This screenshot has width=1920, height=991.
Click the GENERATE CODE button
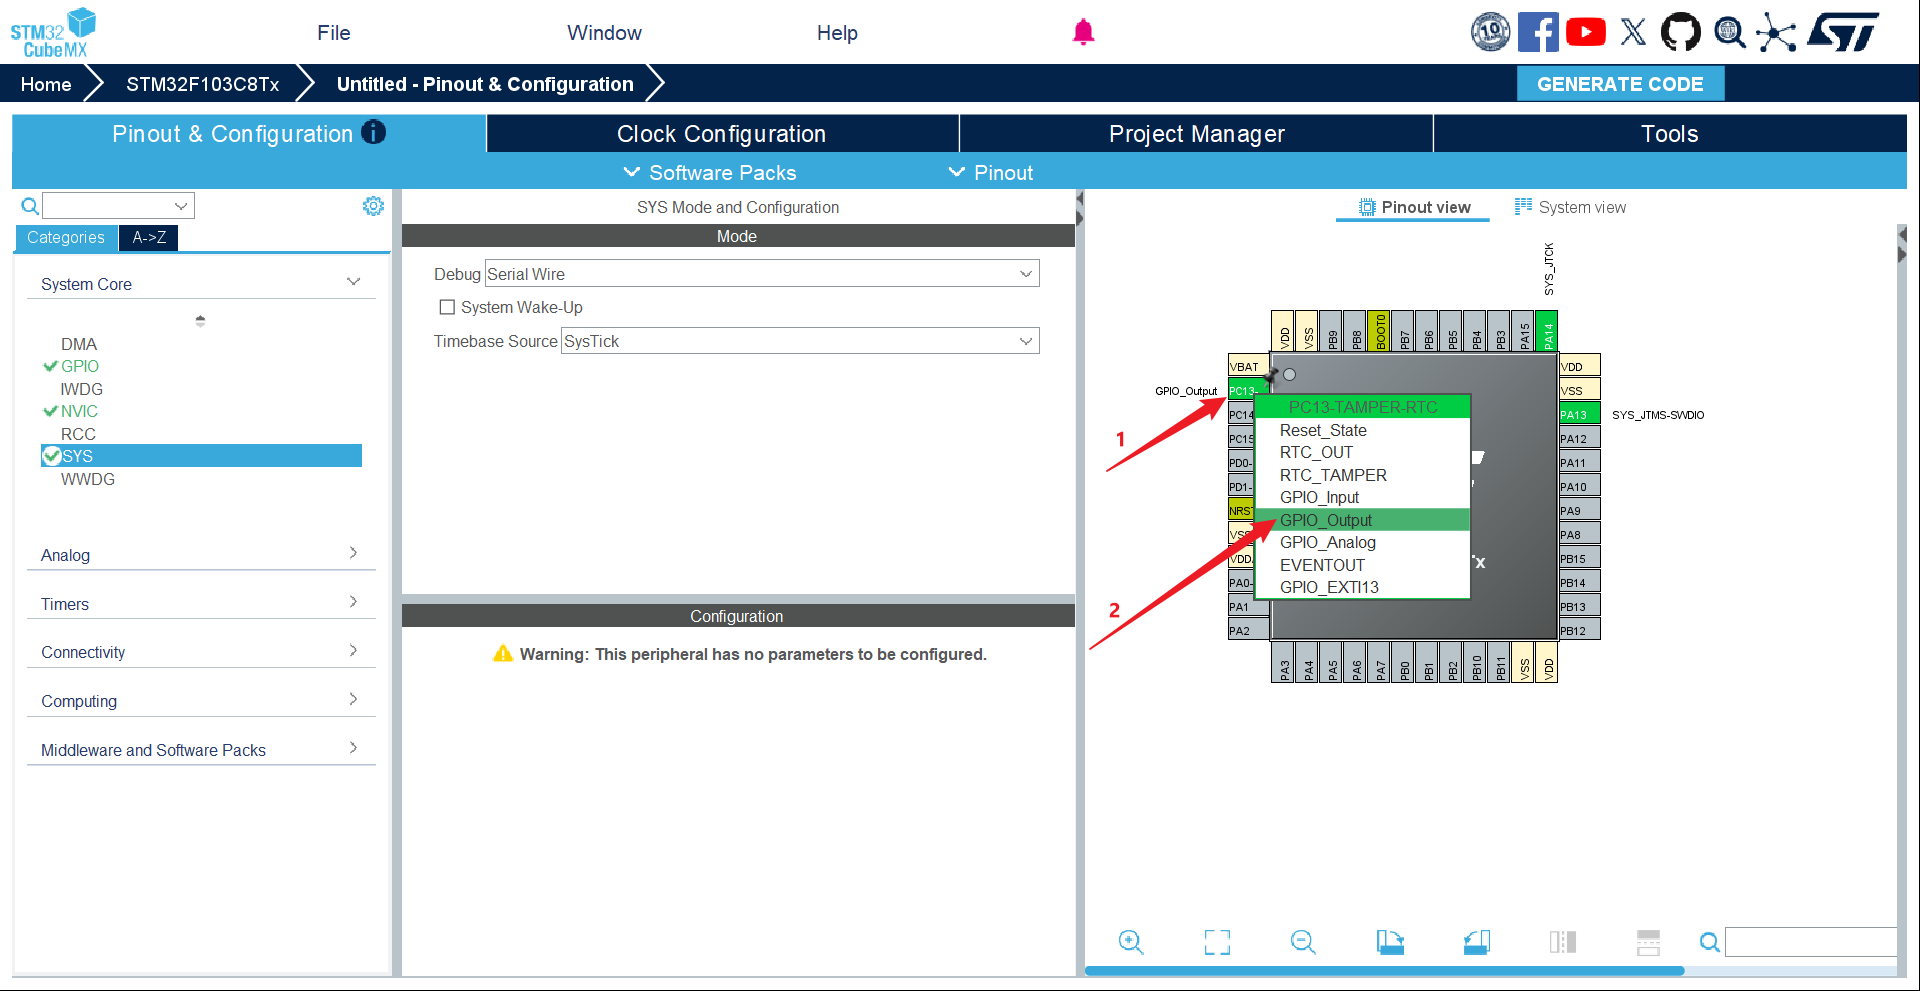coord(1620,84)
